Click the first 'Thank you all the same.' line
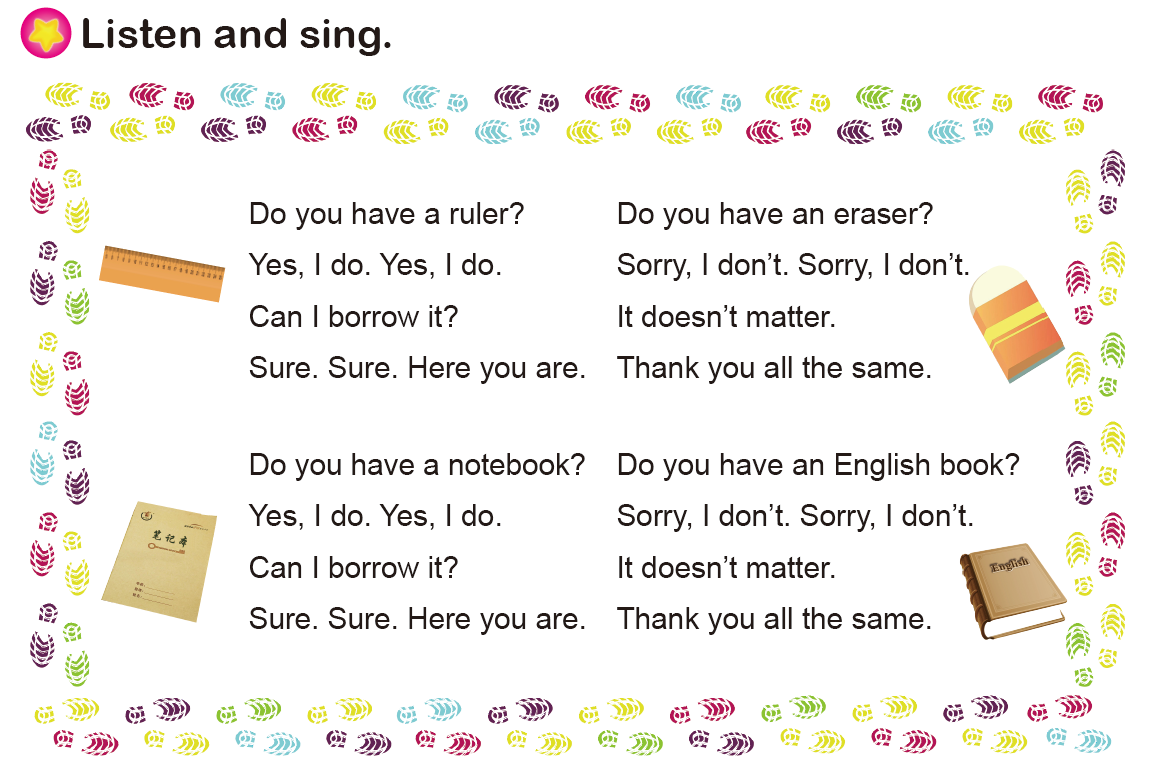Image resolution: width=1168 pixels, height=784 pixels. coord(774,368)
